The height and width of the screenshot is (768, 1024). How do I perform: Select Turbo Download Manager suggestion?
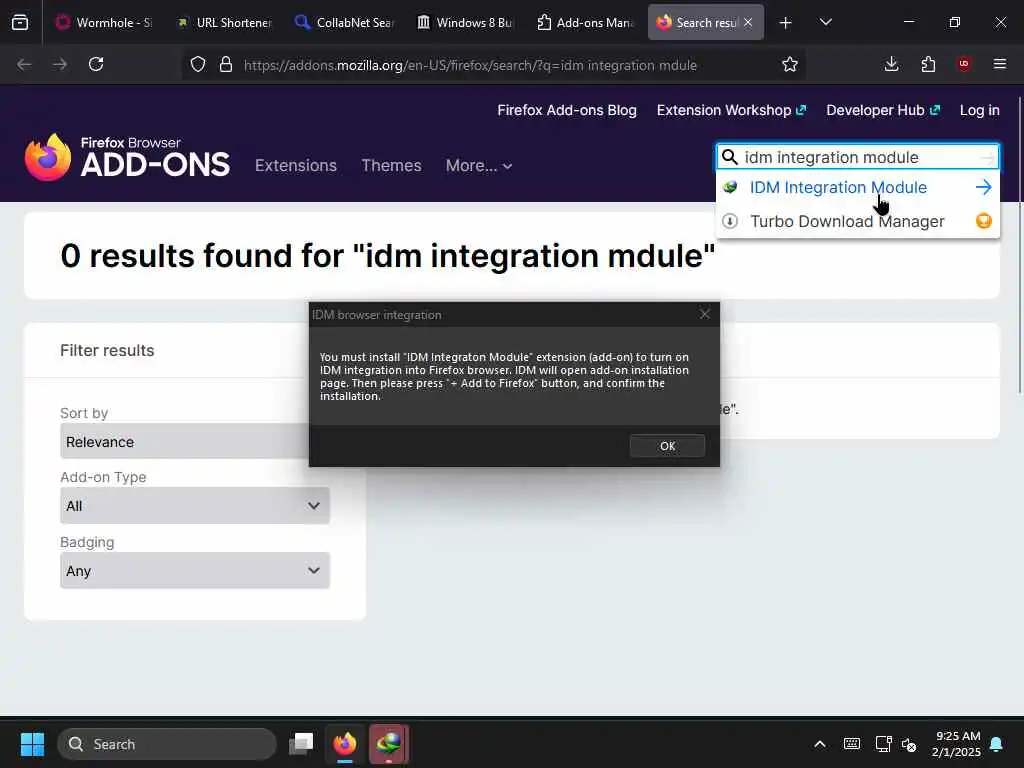[847, 221]
